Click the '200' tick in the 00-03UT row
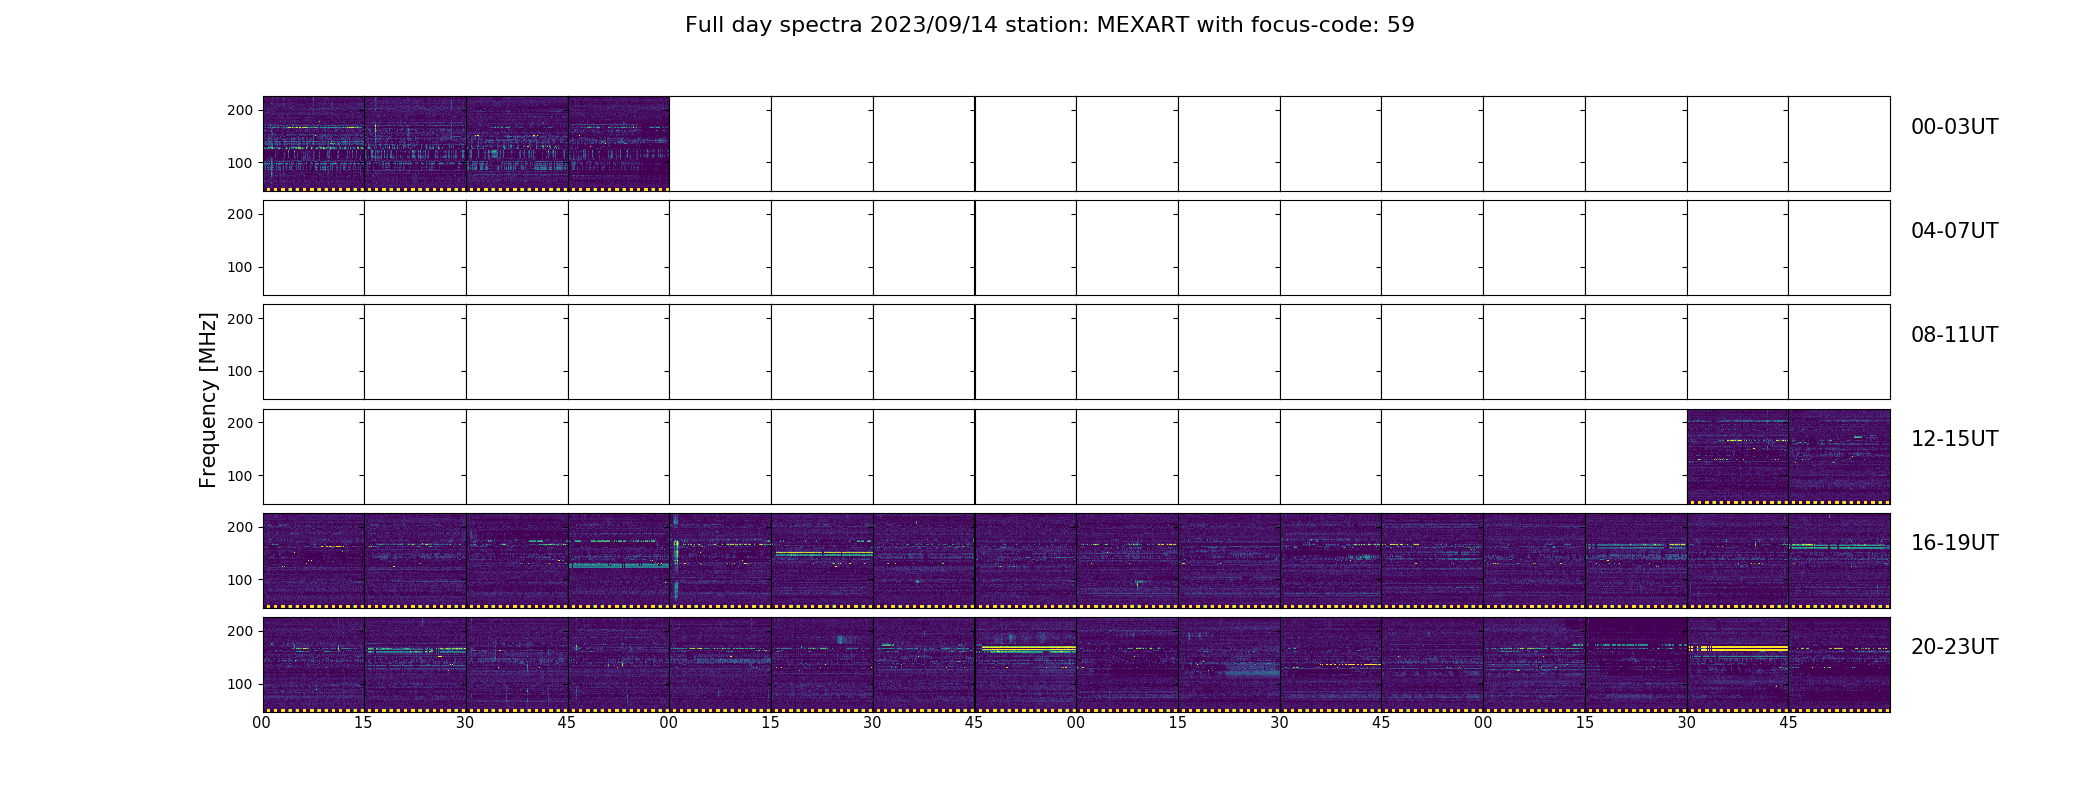This screenshot has width=2100, height=800. click(x=240, y=110)
